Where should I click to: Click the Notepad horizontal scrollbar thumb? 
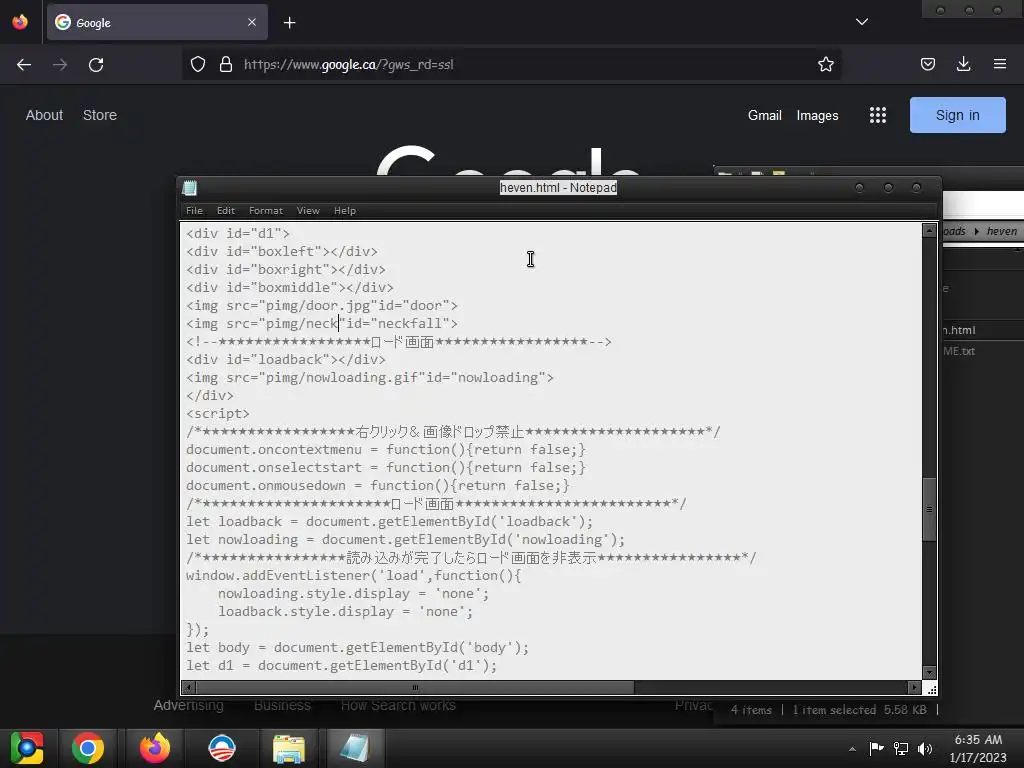415,687
